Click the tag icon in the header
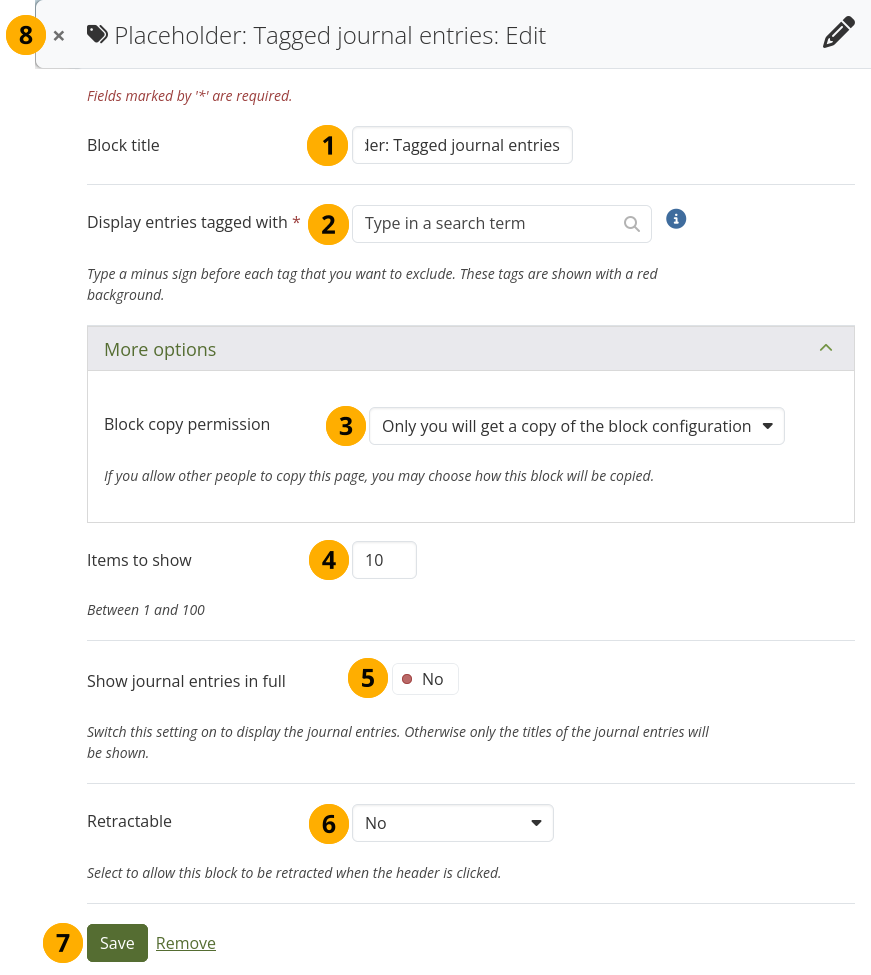The width and height of the screenshot is (871, 975). (98, 35)
